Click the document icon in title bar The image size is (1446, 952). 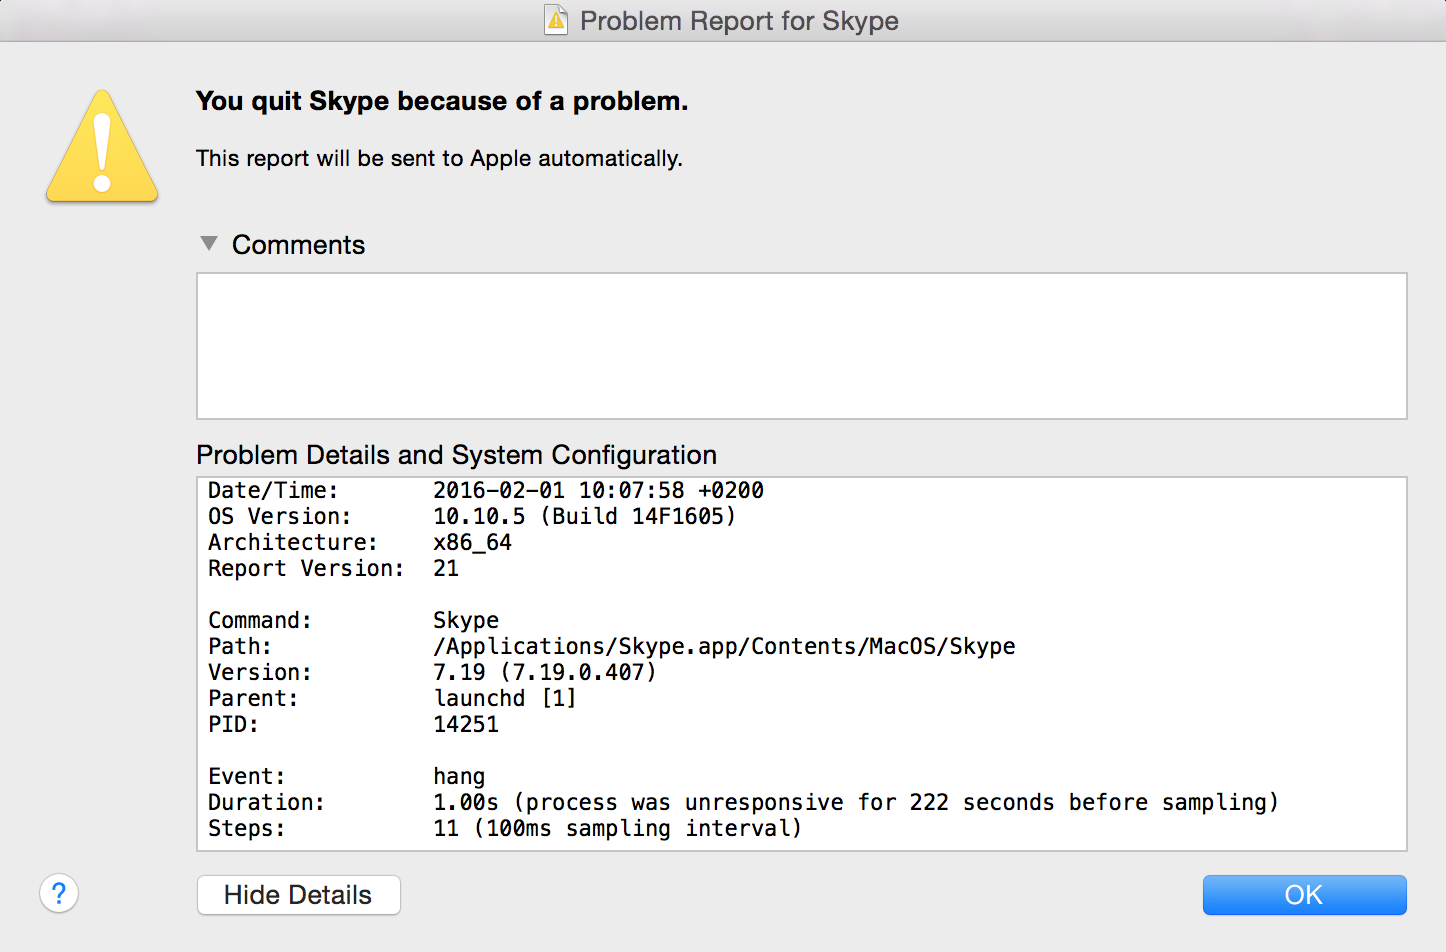click(x=556, y=20)
